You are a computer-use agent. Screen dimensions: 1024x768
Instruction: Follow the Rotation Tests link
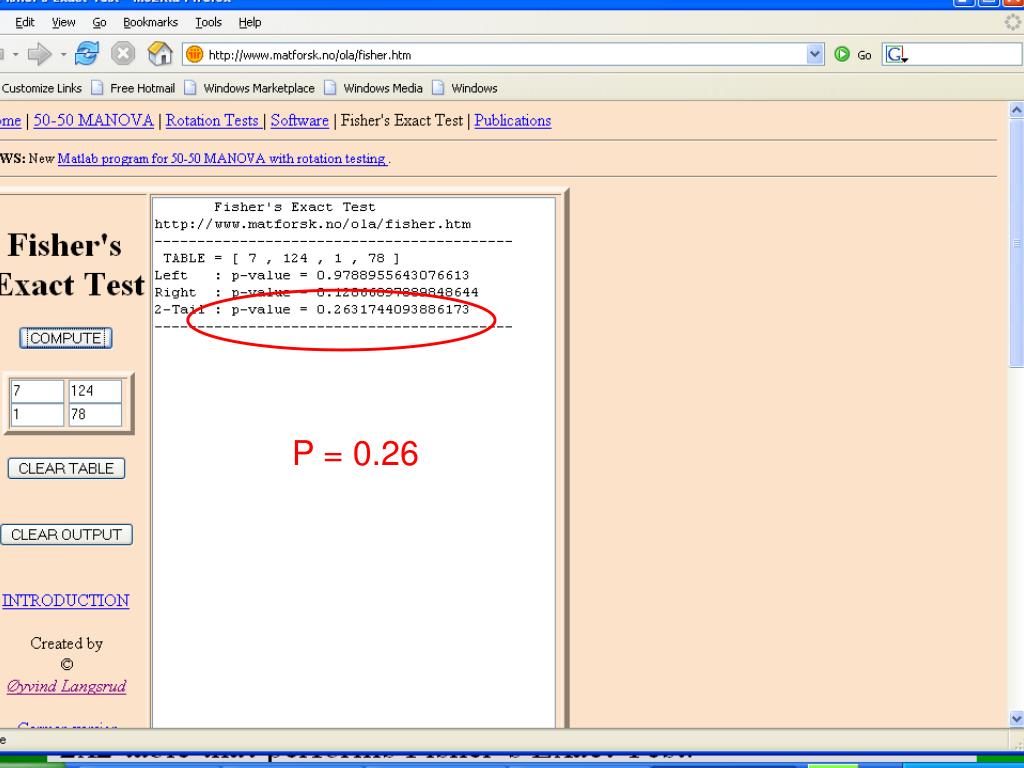214,121
